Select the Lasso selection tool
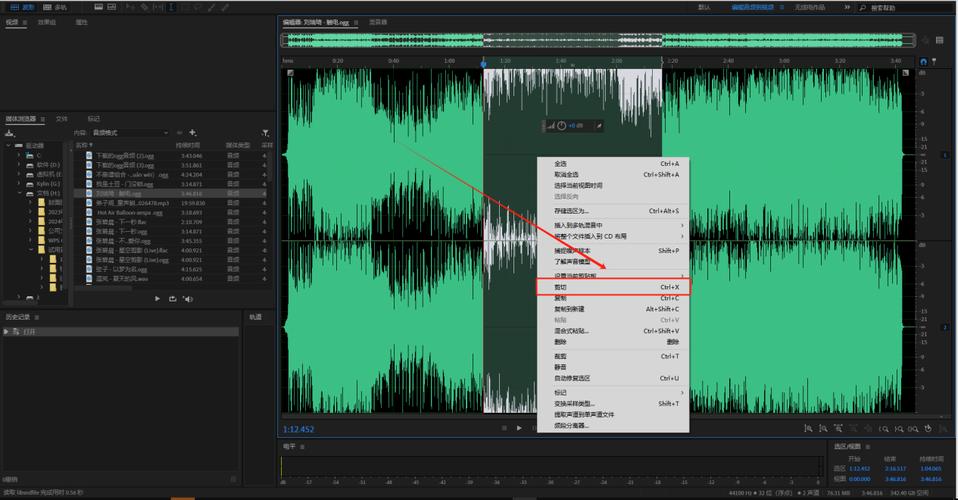The image size is (958, 500). click(199, 7)
